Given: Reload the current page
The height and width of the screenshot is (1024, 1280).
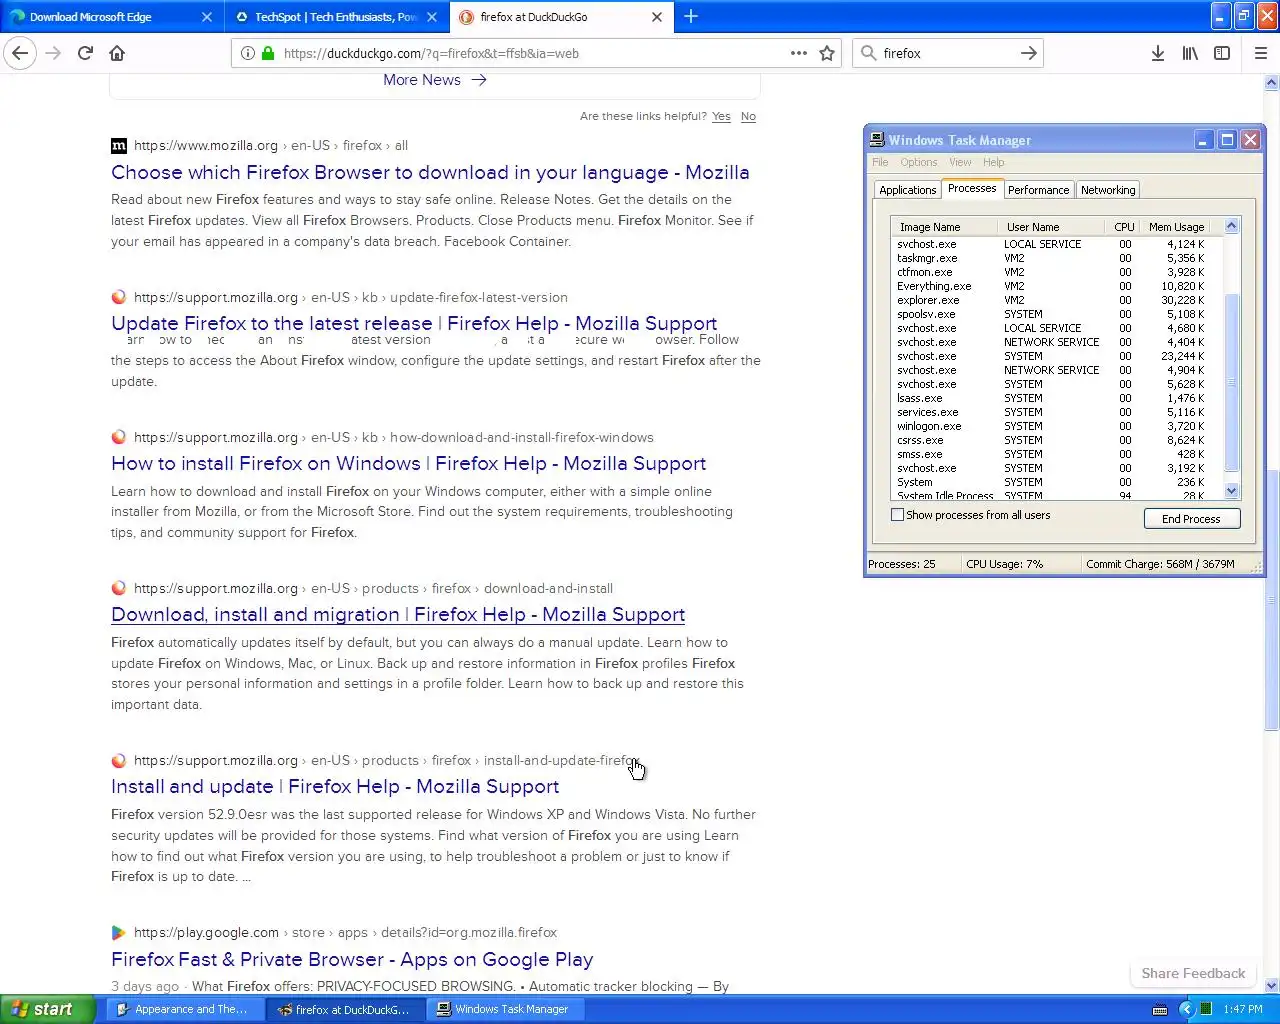Looking at the screenshot, I should 86,53.
